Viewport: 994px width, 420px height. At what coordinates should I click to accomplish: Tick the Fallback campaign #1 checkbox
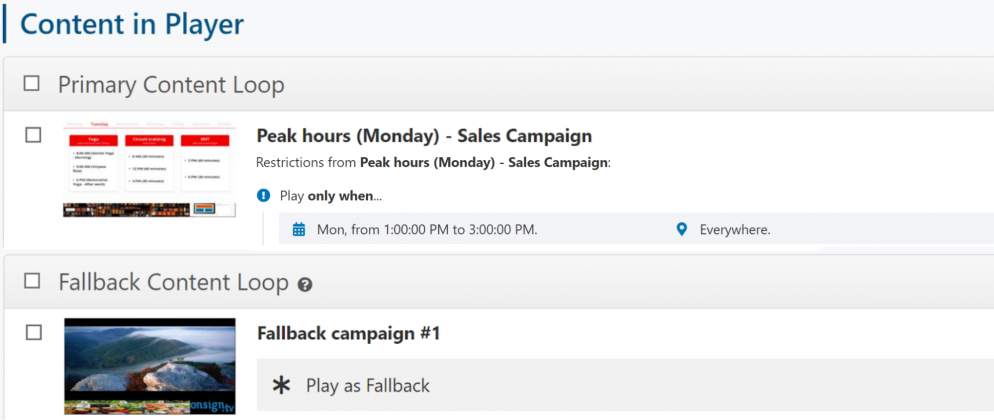click(34, 333)
